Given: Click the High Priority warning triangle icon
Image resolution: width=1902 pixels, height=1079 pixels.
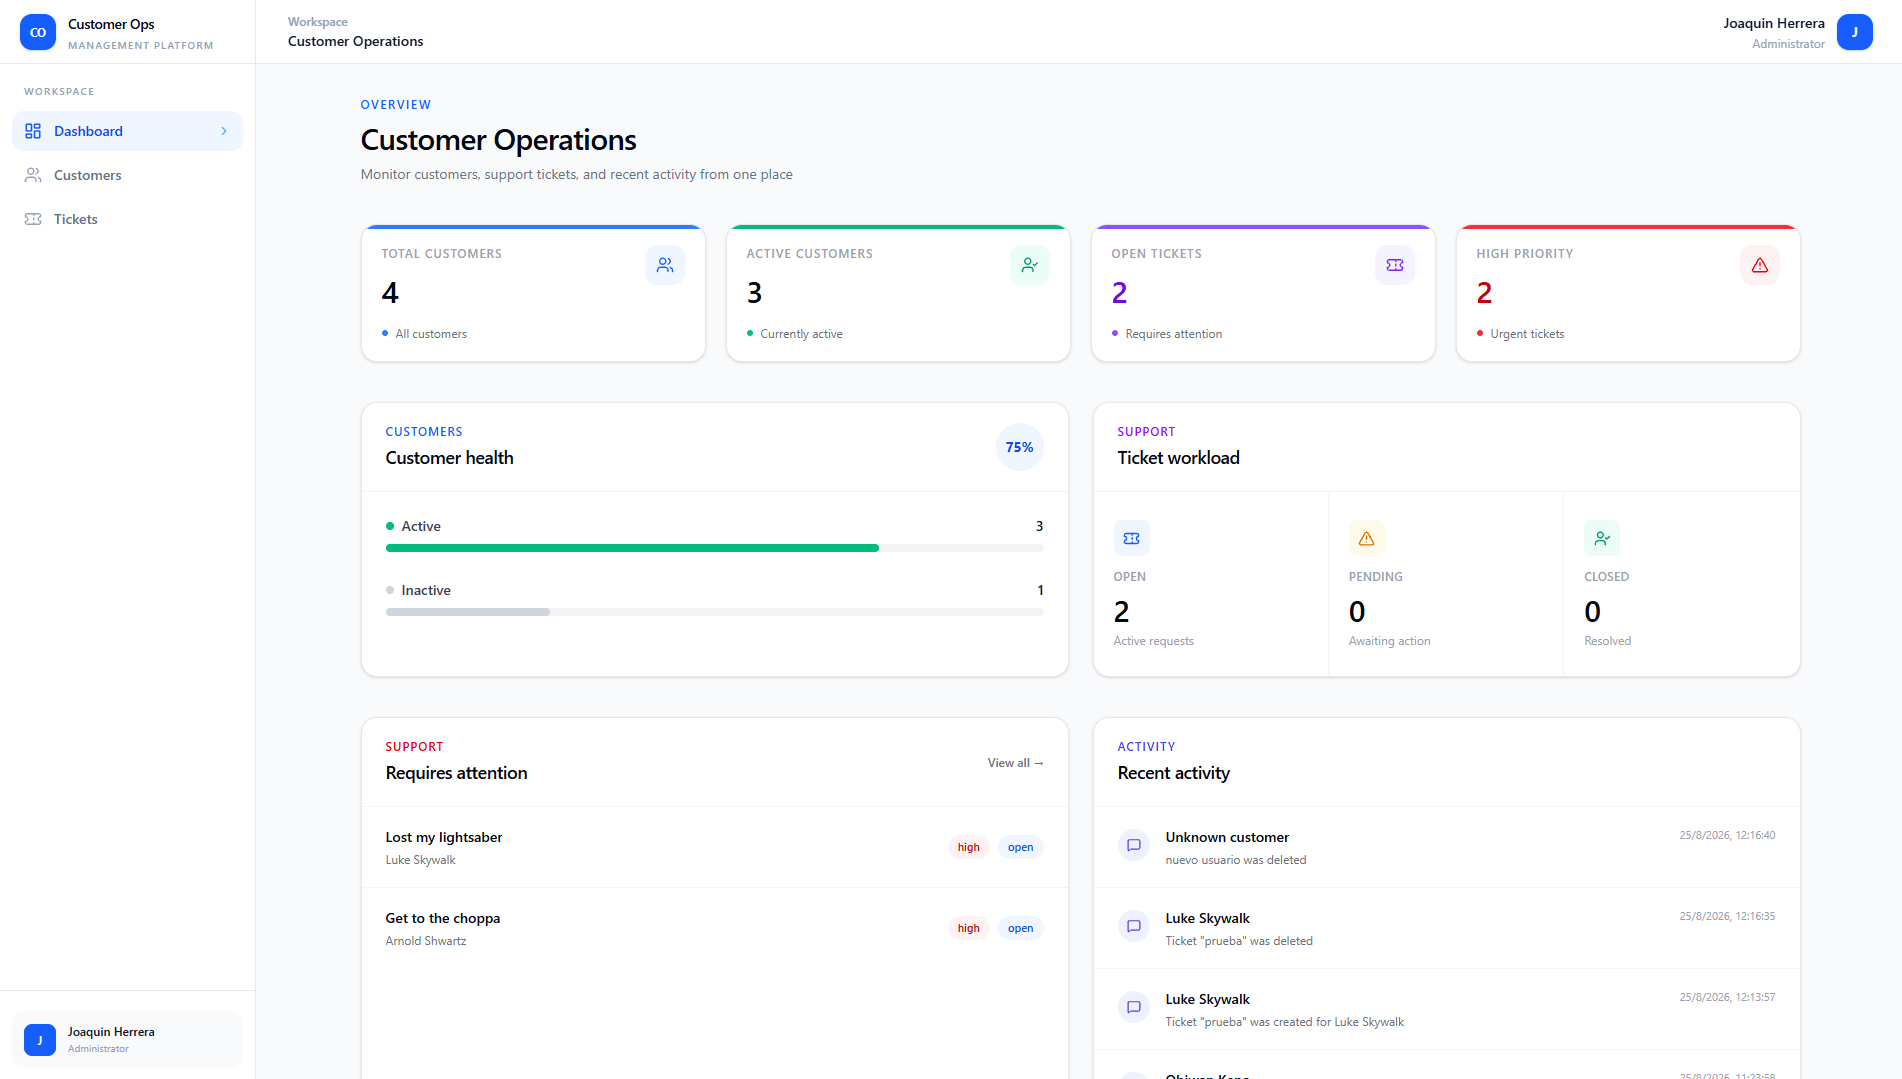Looking at the screenshot, I should click(x=1760, y=265).
